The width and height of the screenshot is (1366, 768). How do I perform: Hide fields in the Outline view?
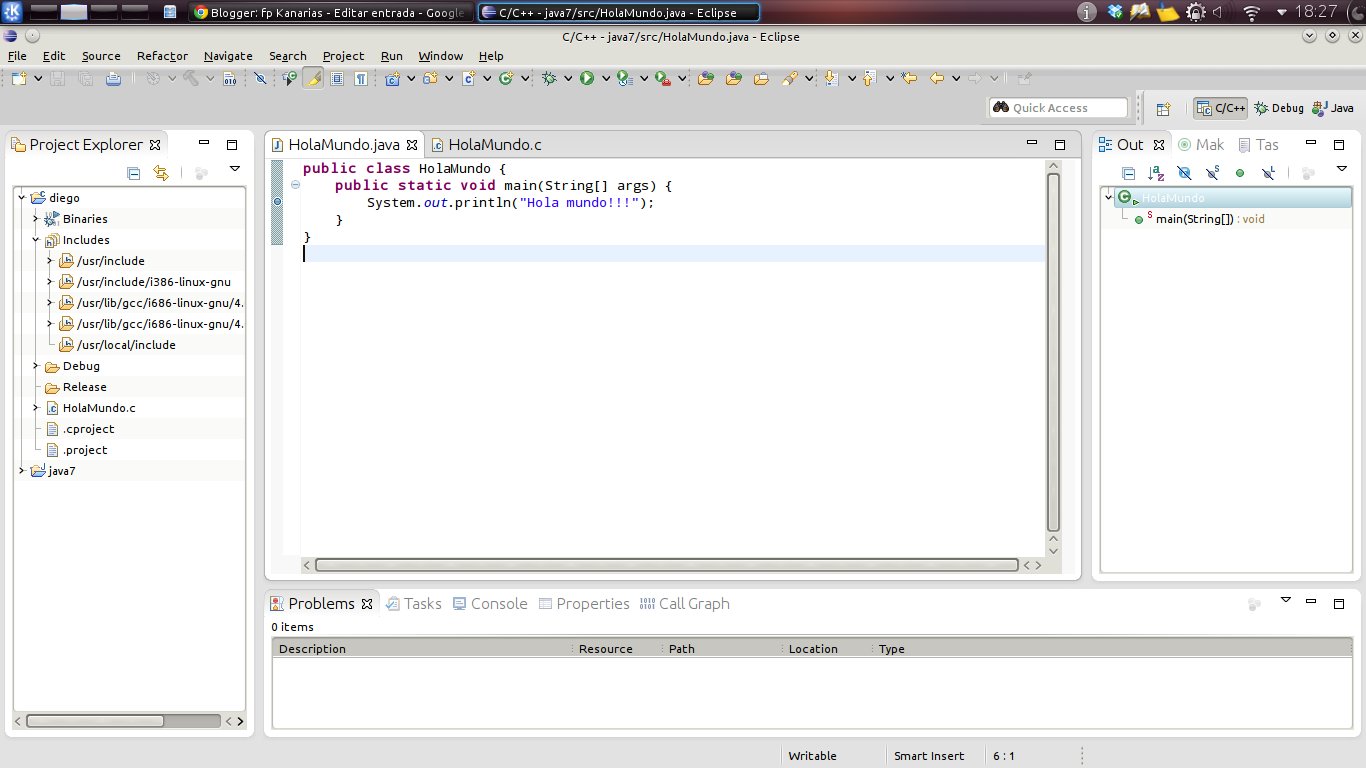(1185, 172)
